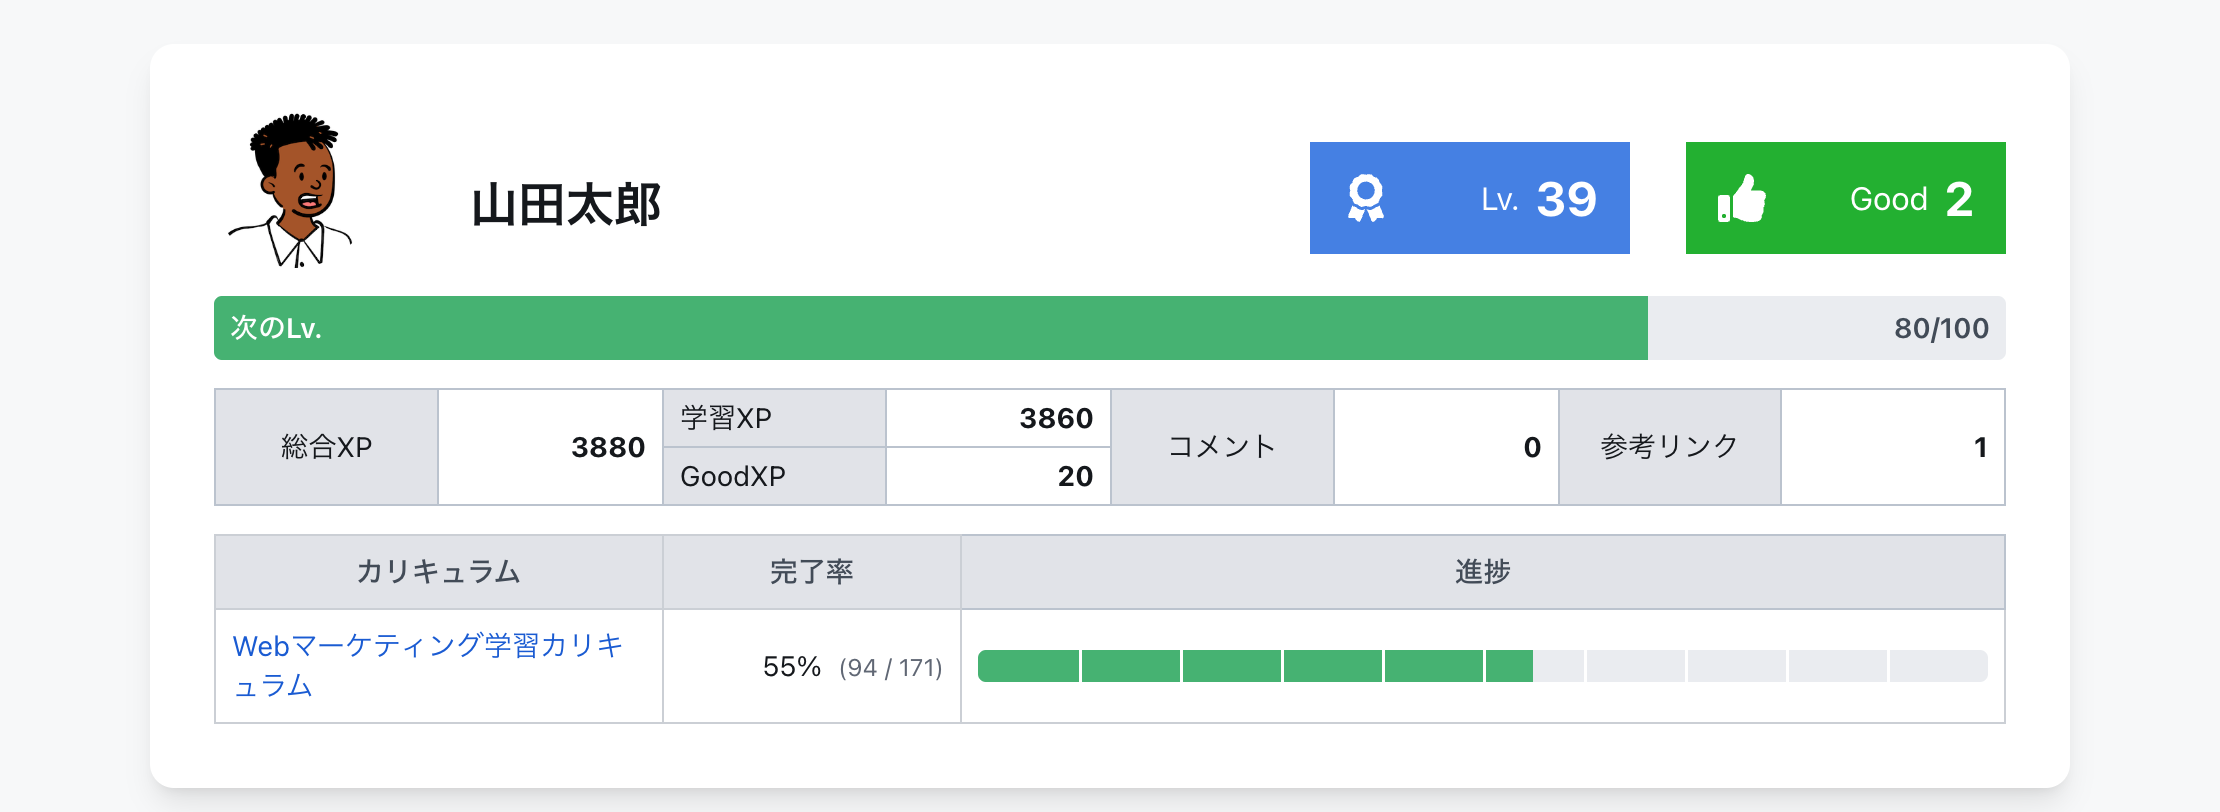Click the GoodXP value 20
The width and height of the screenshot is (2220, 812).
(x=1074, y=476)
